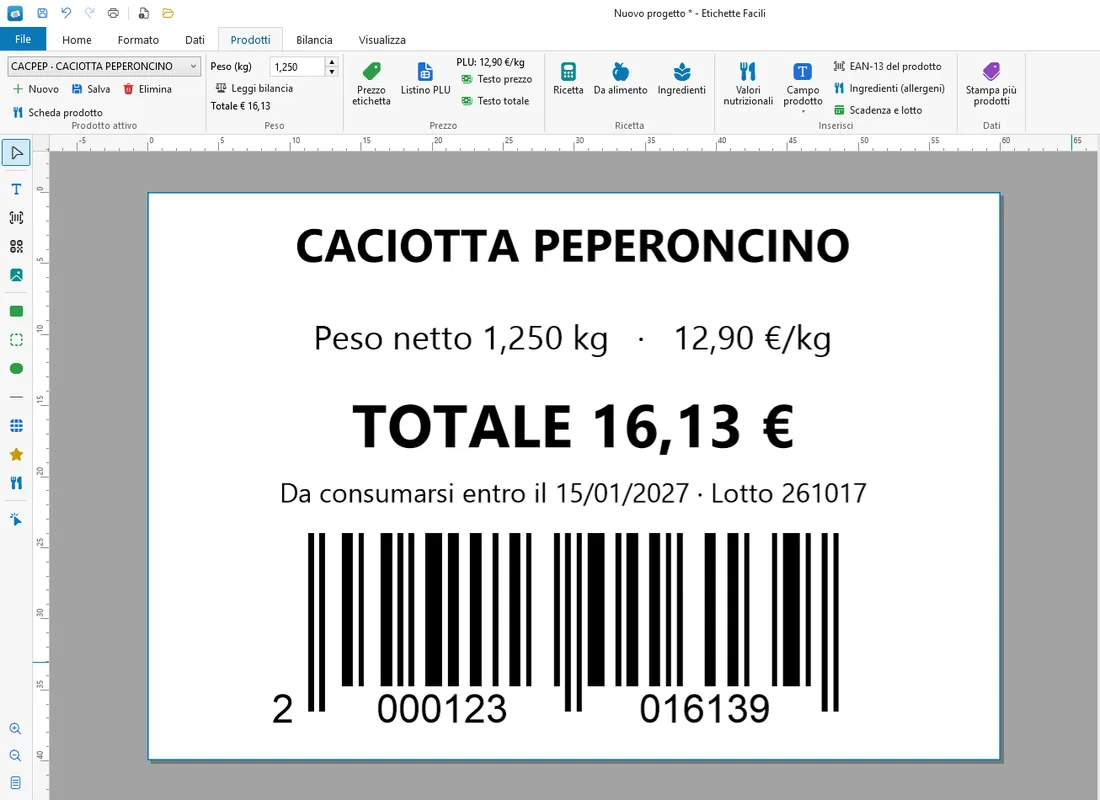Print the label via printer icon
The width and height of the screenshot is (1100, 800).
113,13
